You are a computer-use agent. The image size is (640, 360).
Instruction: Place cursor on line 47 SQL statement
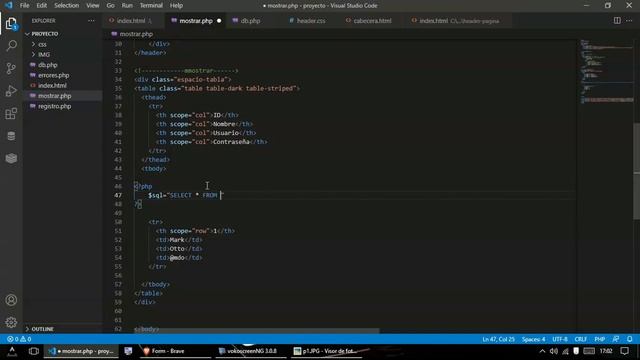coord(186,195)
